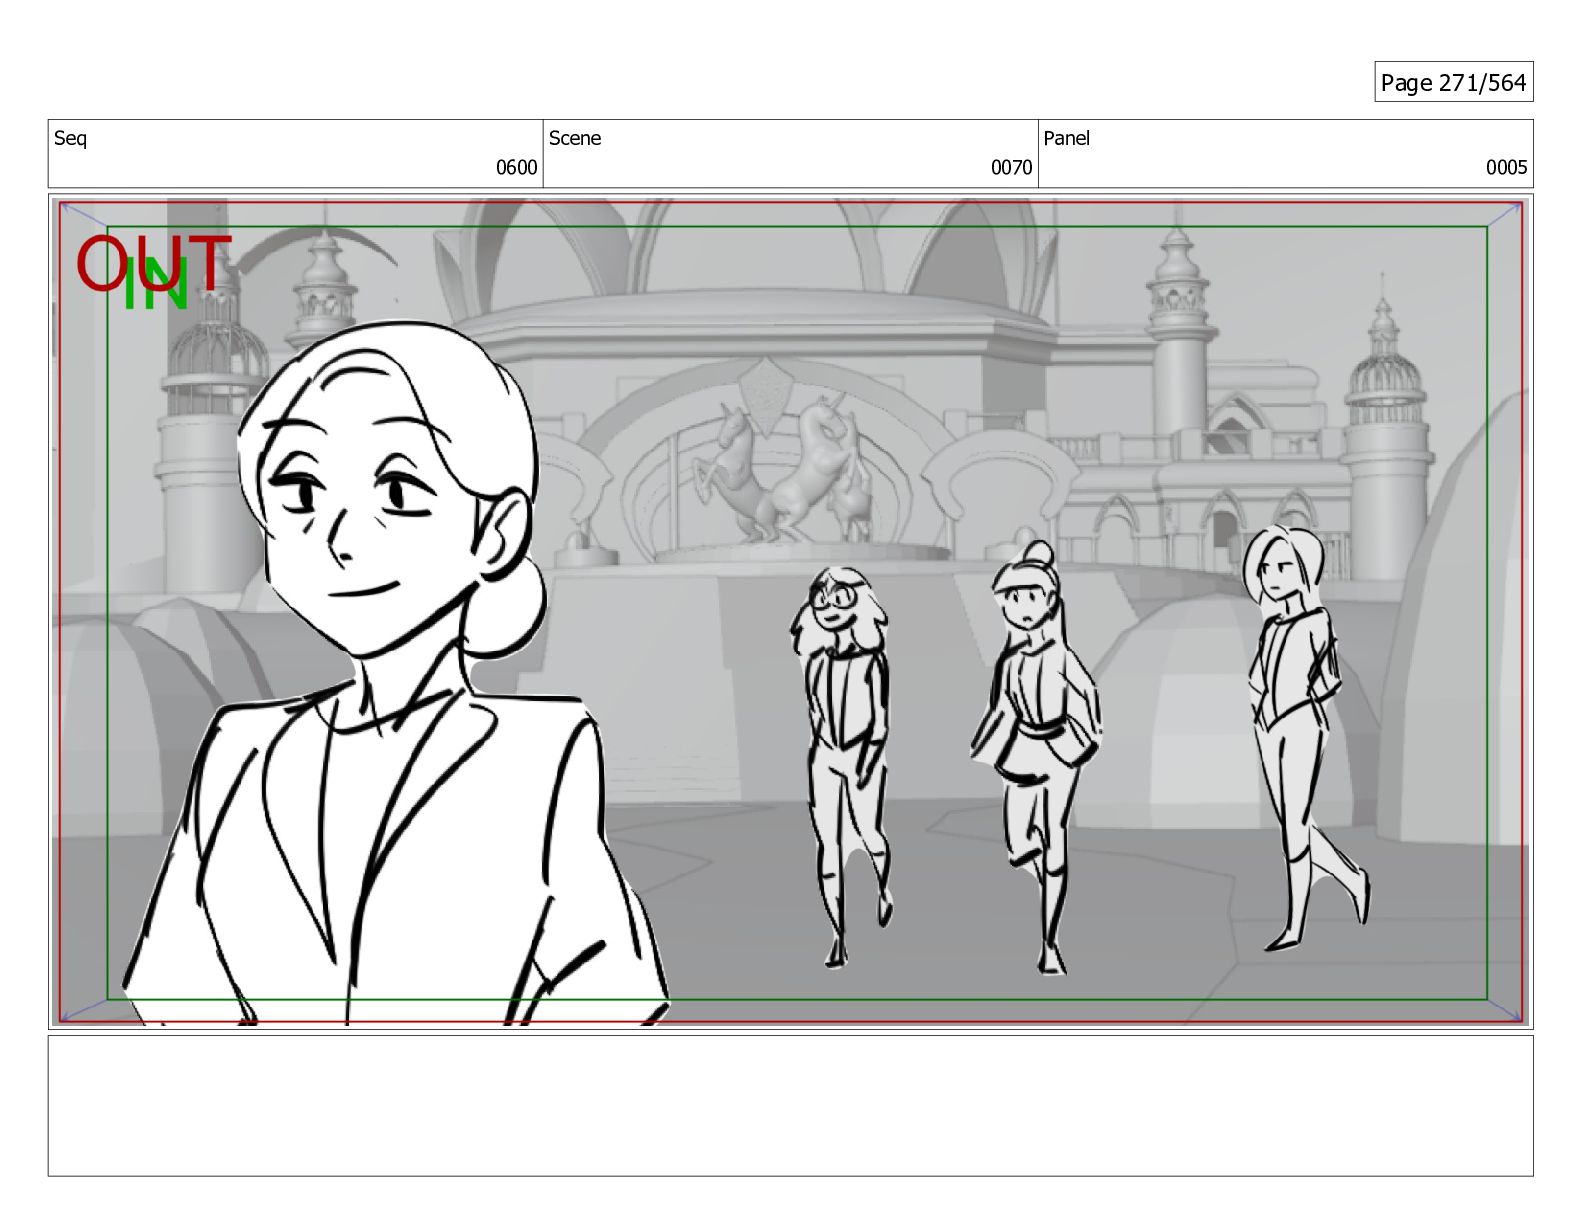The height and width of the screenshot is (1224, 1584).
Task: Select the sequence number 0600
Action: click(x=516, y=168)
